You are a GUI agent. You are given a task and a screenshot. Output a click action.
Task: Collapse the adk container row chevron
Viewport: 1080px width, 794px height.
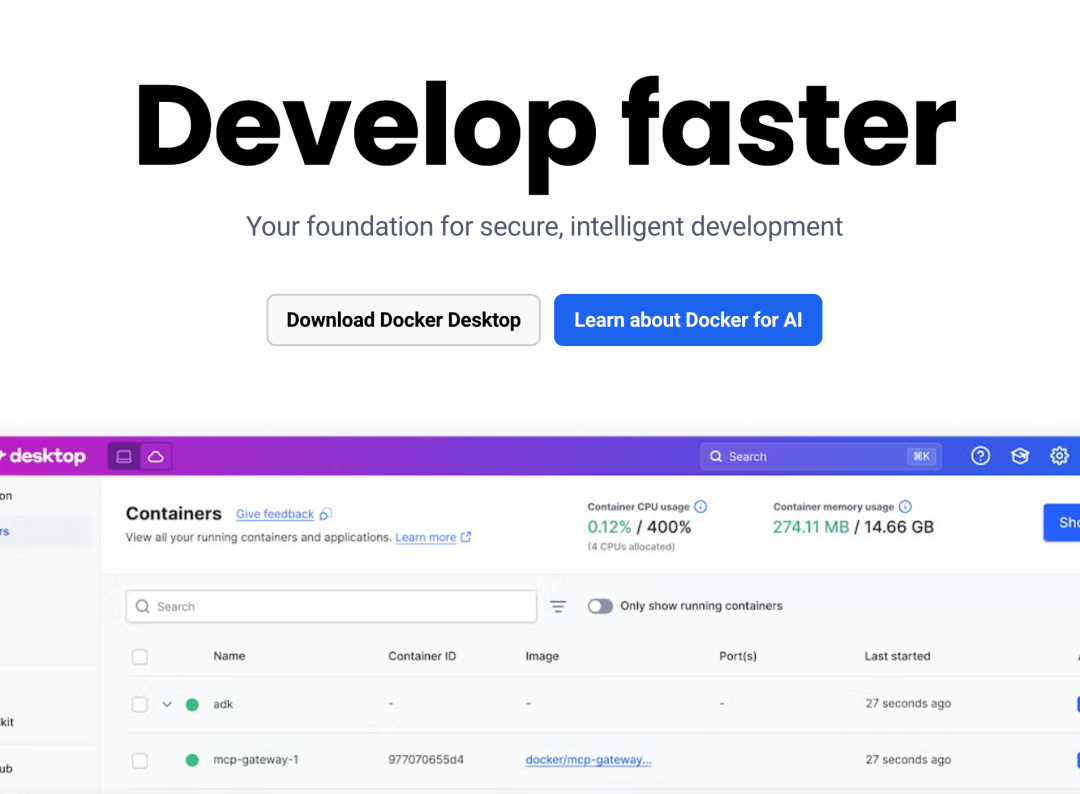point(167,704)
